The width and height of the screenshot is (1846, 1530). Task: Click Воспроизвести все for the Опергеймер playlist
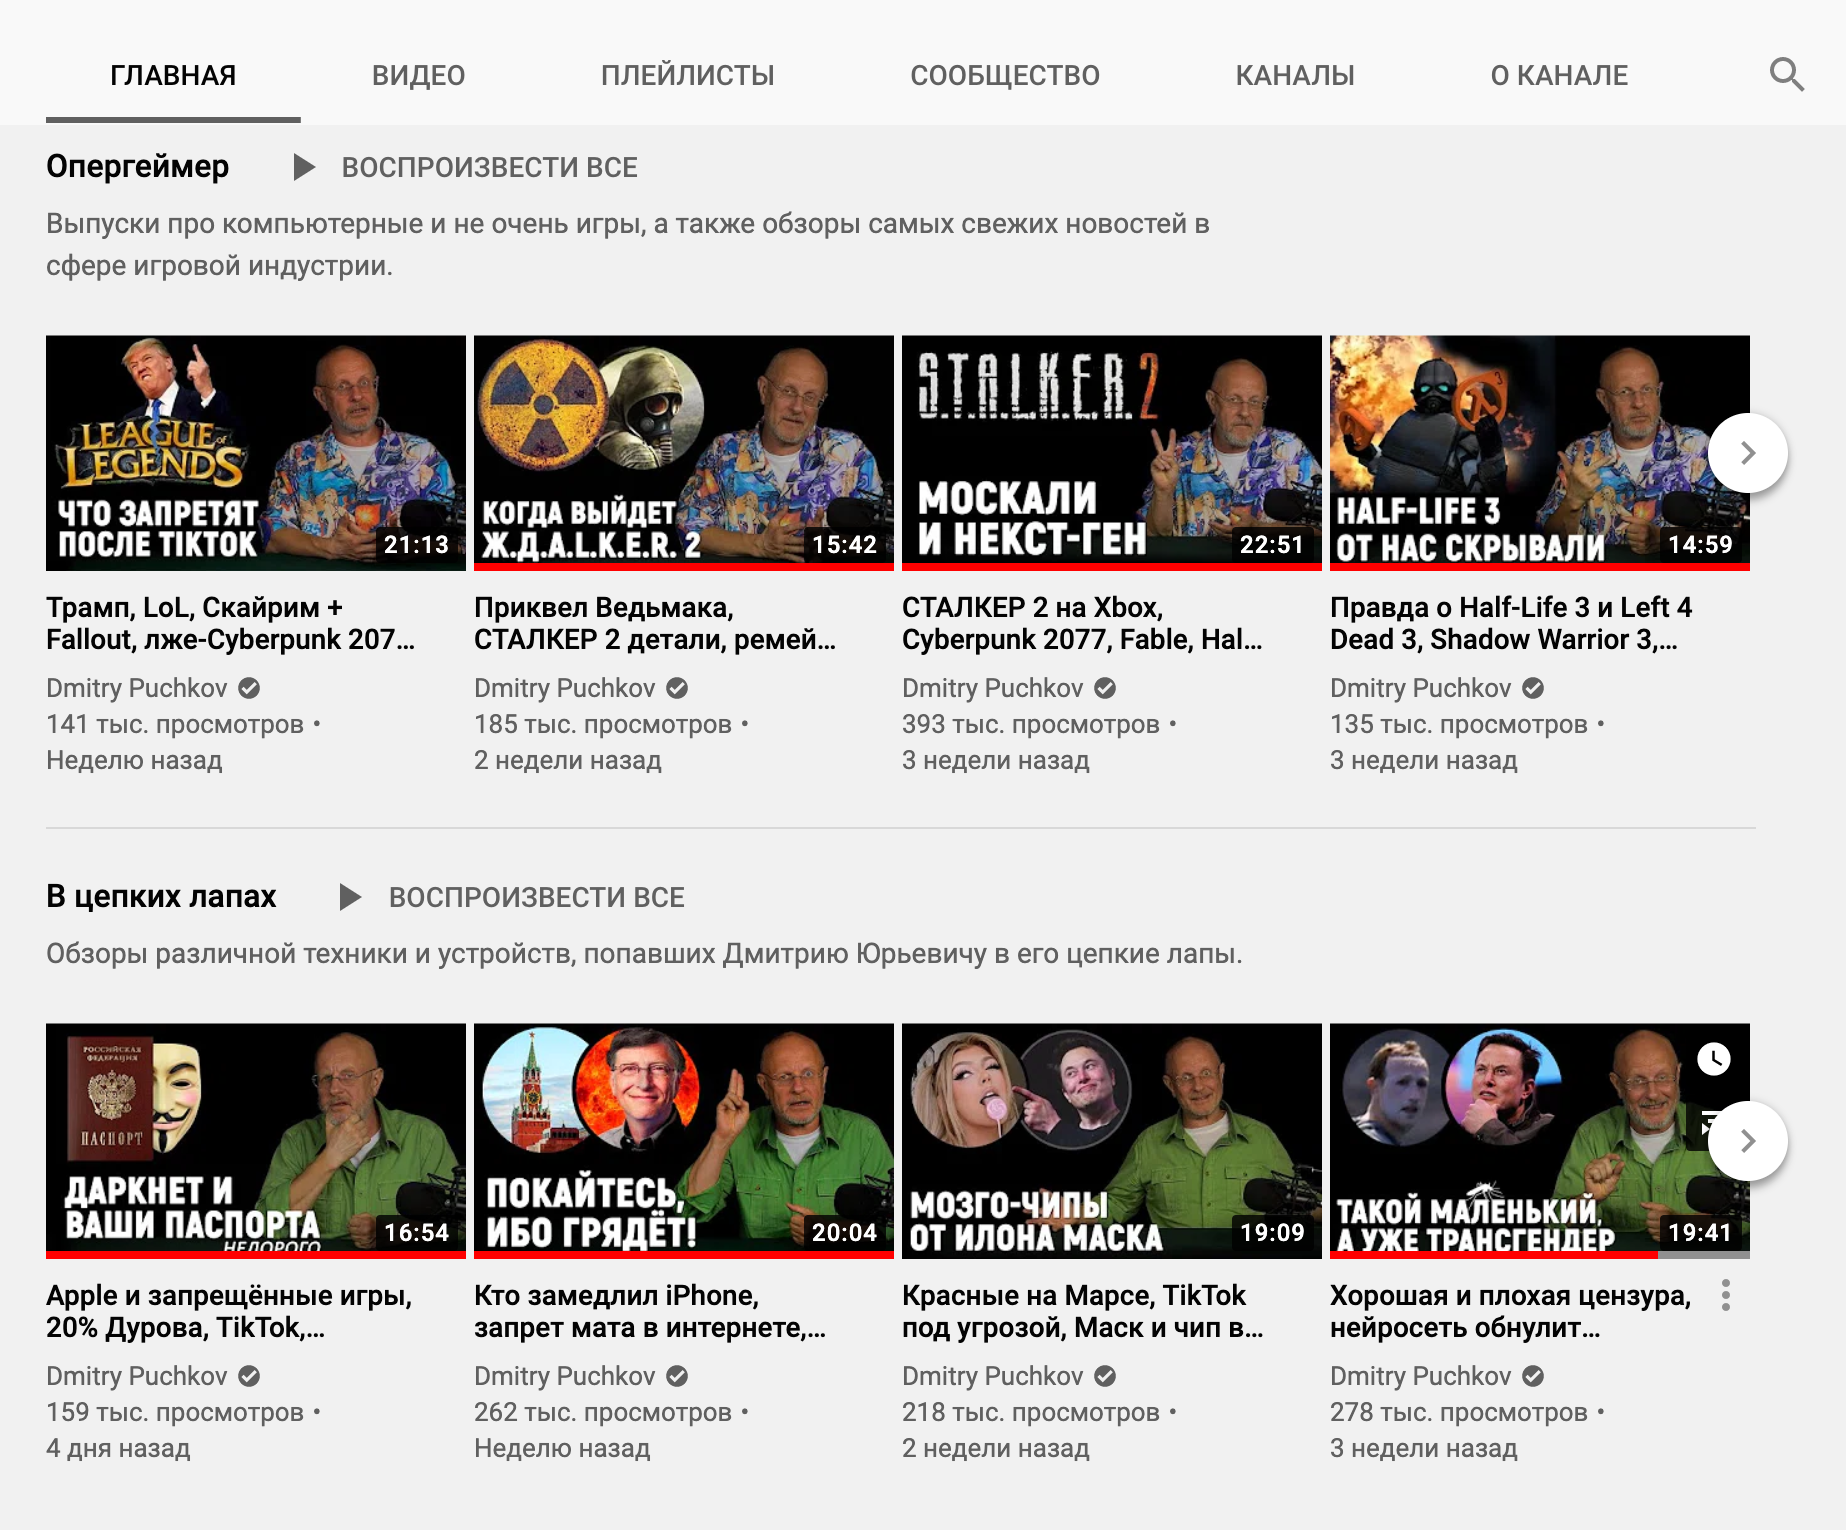click(490, 167)
